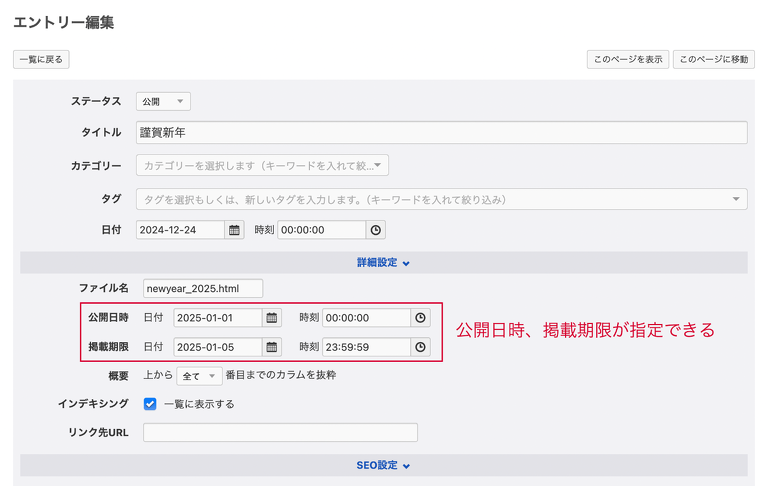Screen dimensions: 768x486
Task: Open the ステータス 公開 dropdown
Action: 163,101
